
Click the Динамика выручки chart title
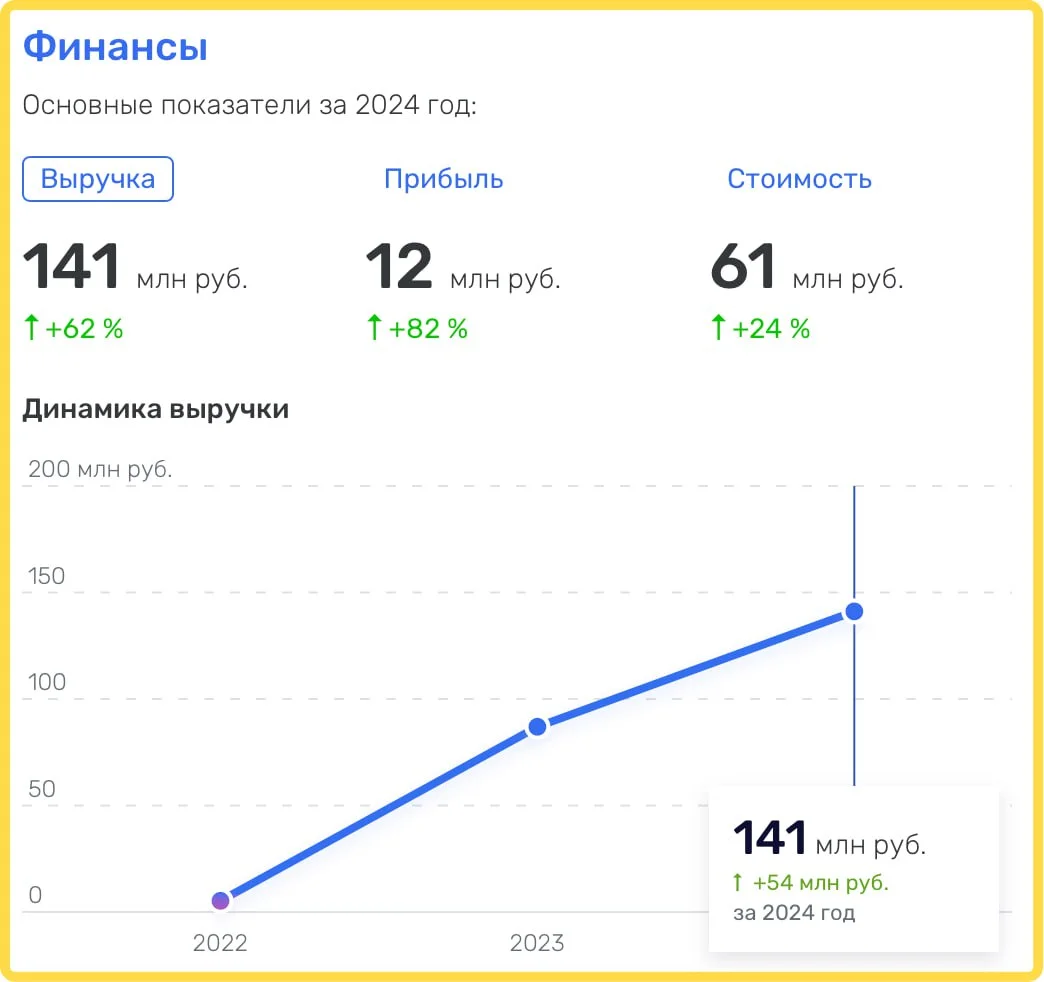pos(156,409)
